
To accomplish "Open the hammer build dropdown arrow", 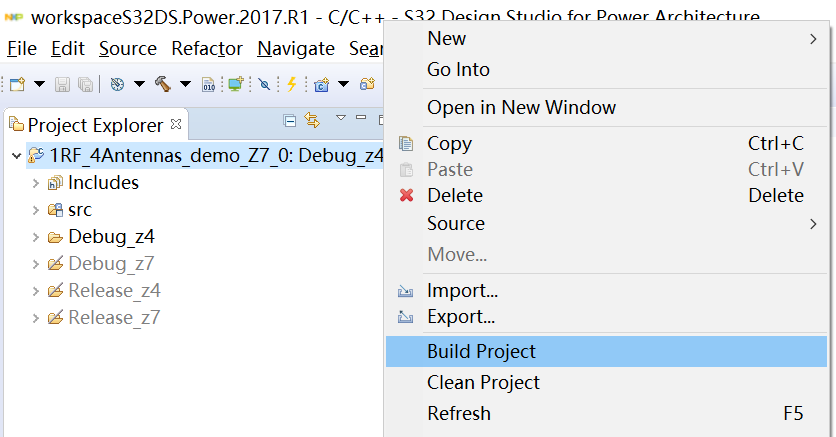I will (x=185, y=84).
